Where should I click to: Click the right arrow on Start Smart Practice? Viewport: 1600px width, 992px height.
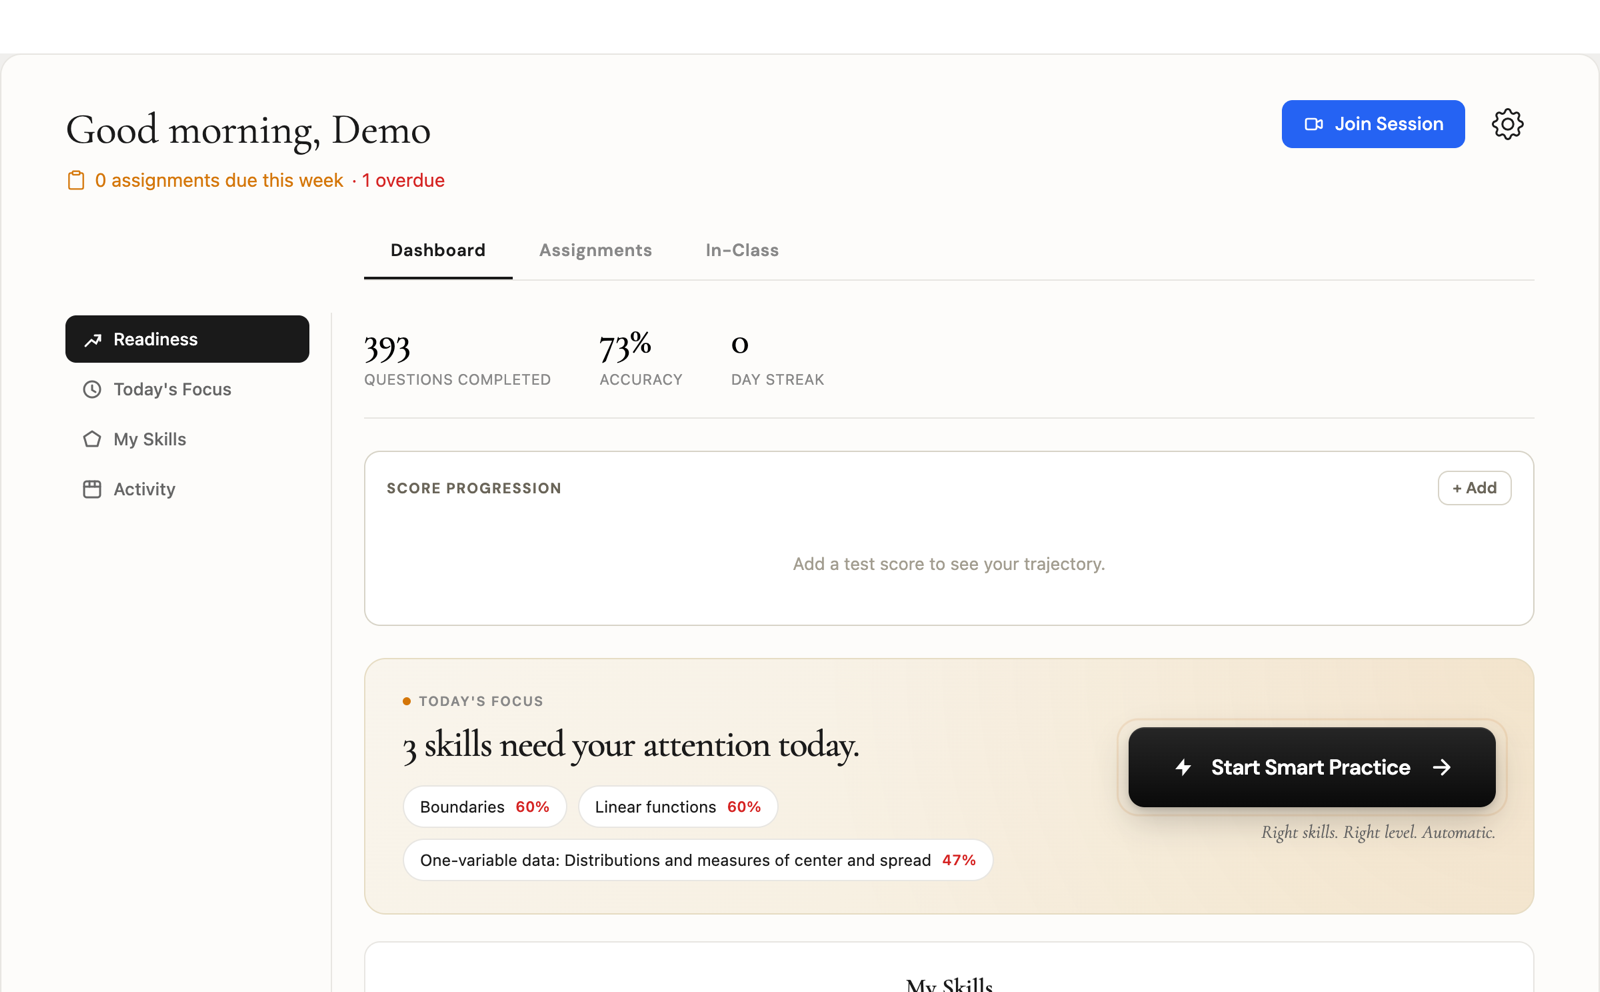click(1441, 767)
